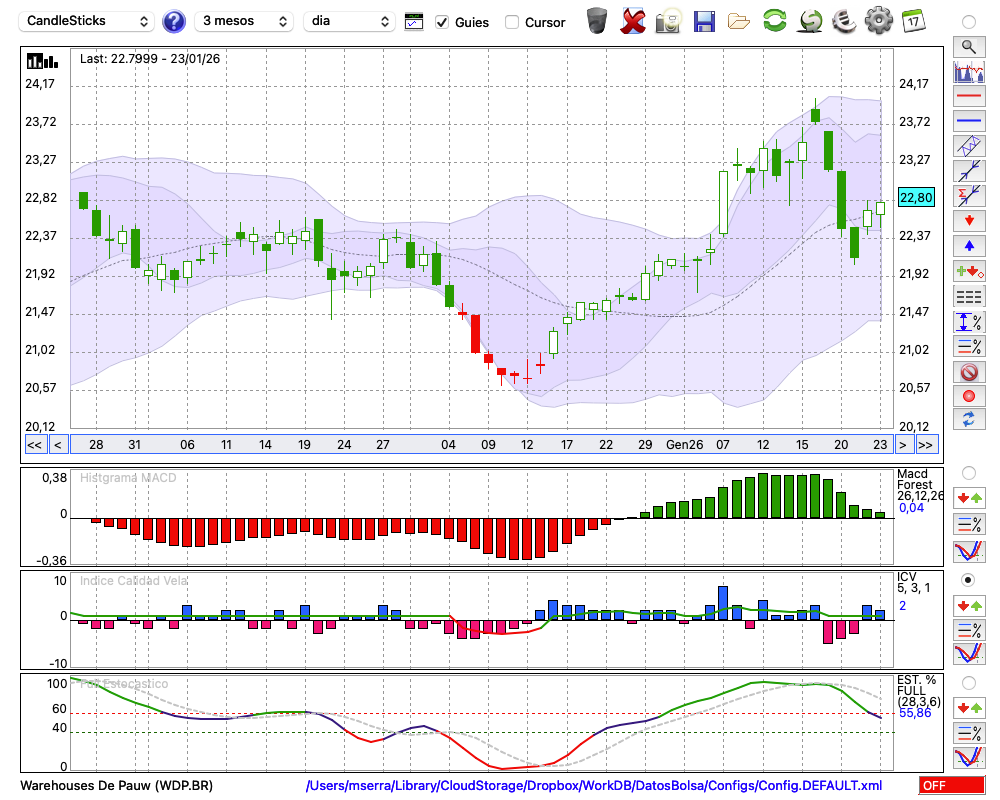Click the << jump backward navigation button

(x=34, y=445)
